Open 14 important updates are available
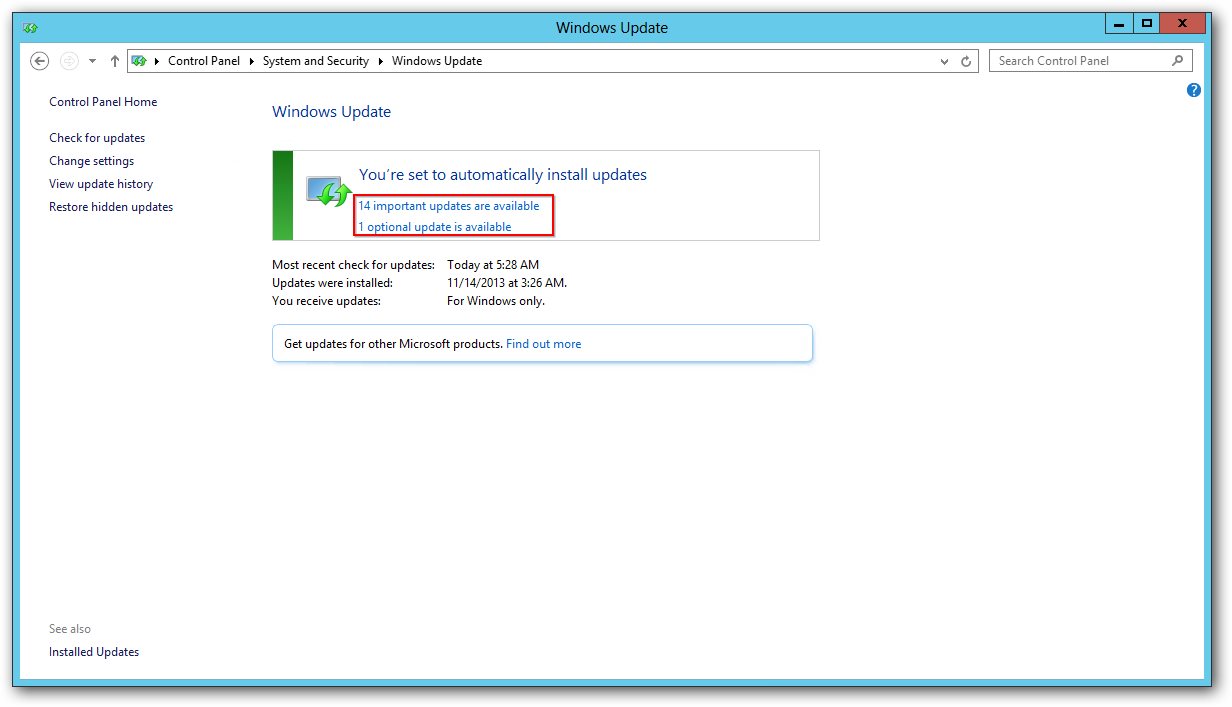Viewport: 1232px width, 707px height. point(449,206)
